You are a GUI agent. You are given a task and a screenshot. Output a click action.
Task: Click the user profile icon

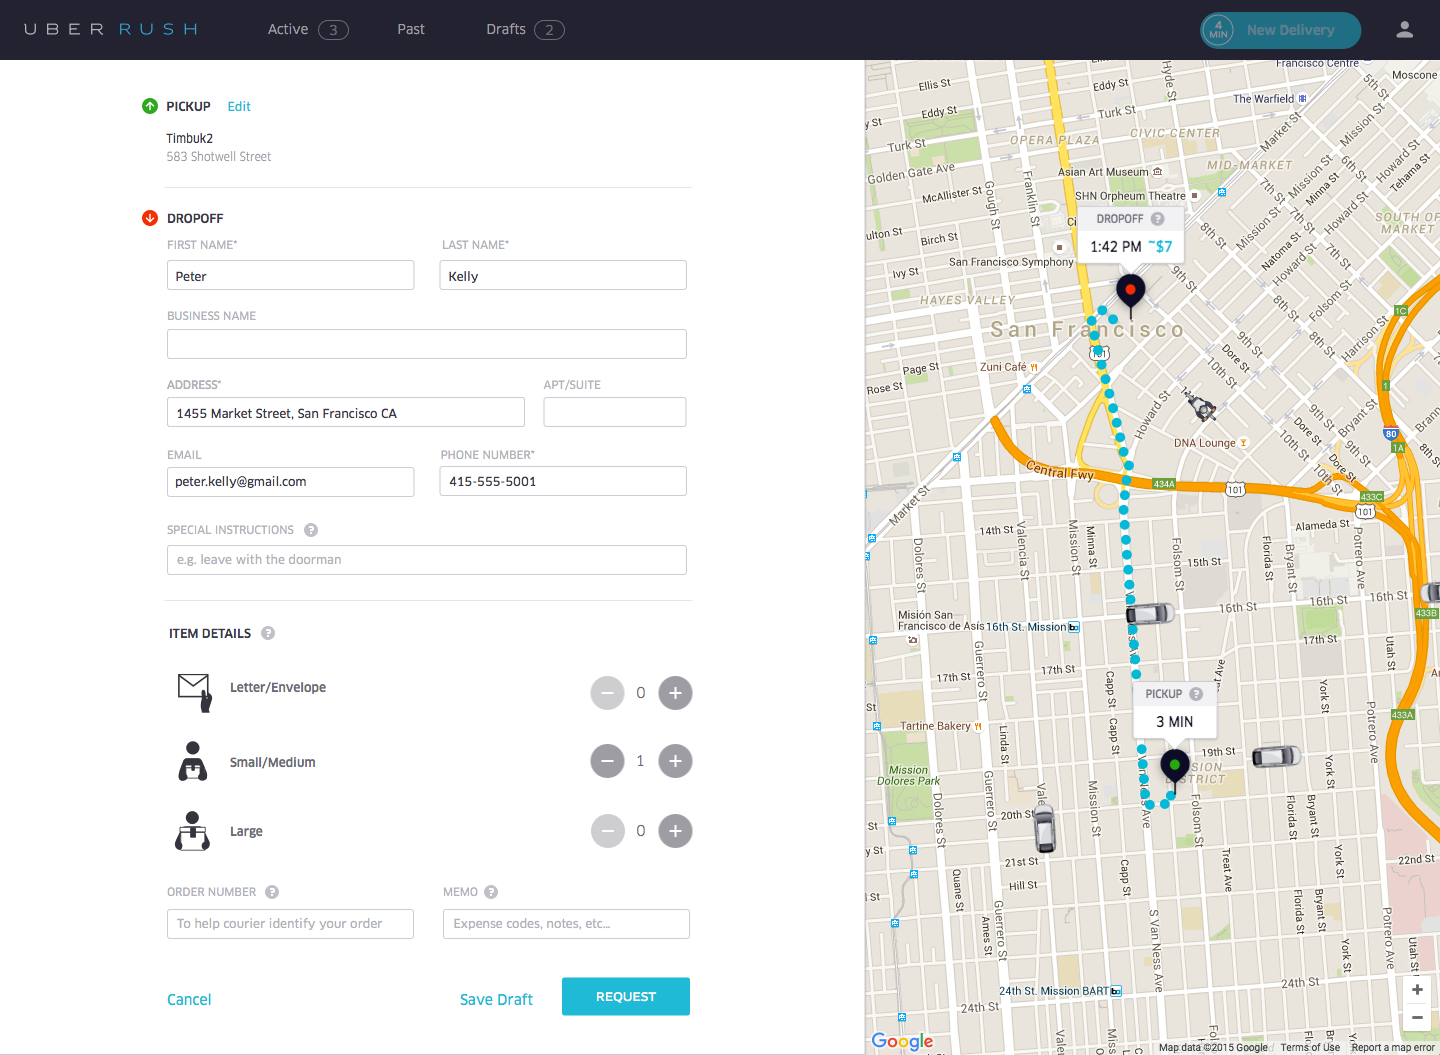[x=1404, y=30]
